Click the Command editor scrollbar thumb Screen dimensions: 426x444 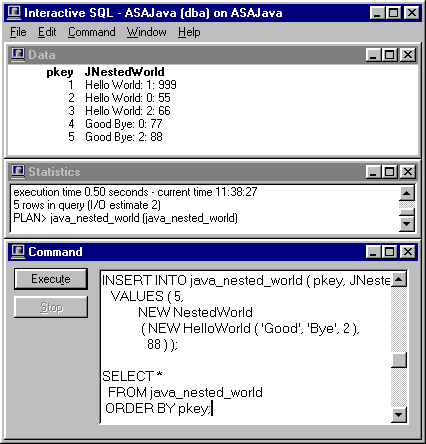point(399,360)
